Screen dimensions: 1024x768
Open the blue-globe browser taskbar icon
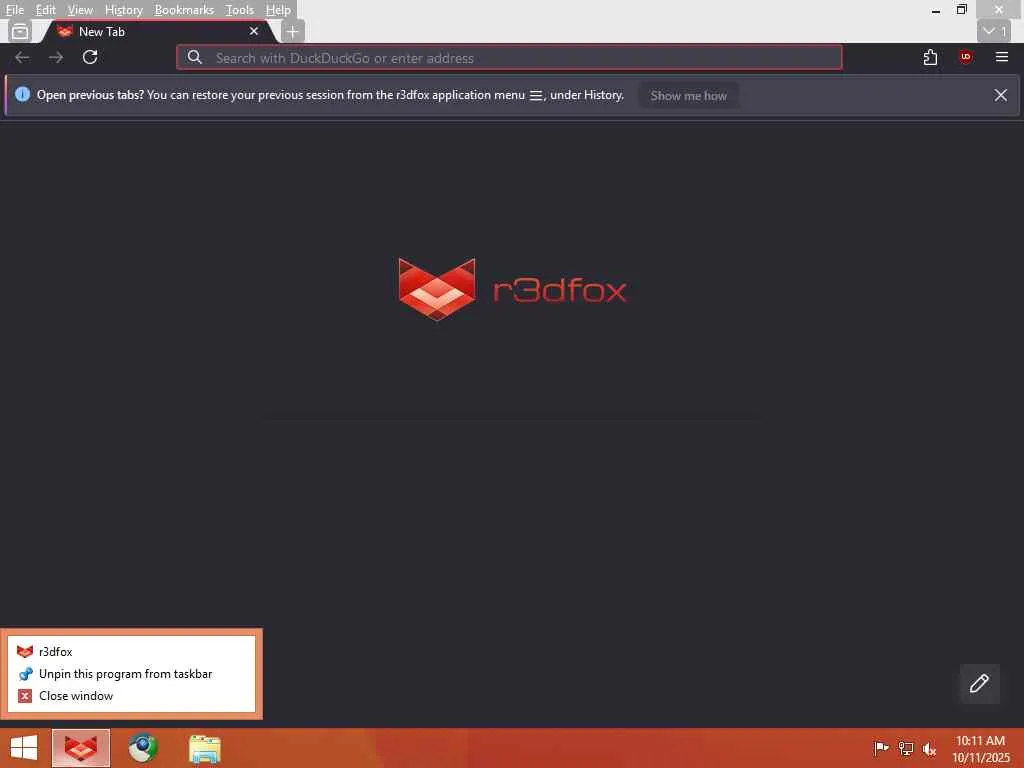[x=143, y=748]
